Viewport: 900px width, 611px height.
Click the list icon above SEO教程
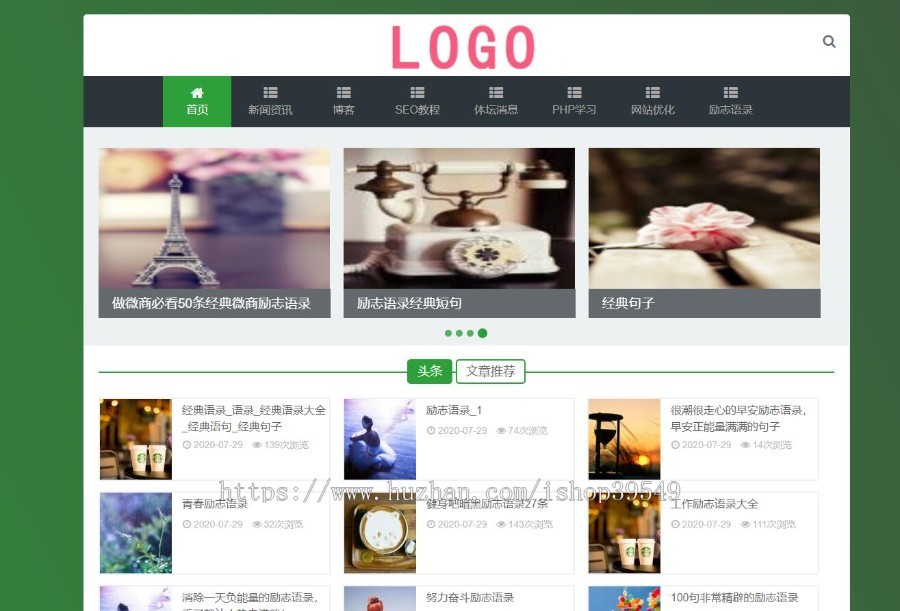point(417,92)
